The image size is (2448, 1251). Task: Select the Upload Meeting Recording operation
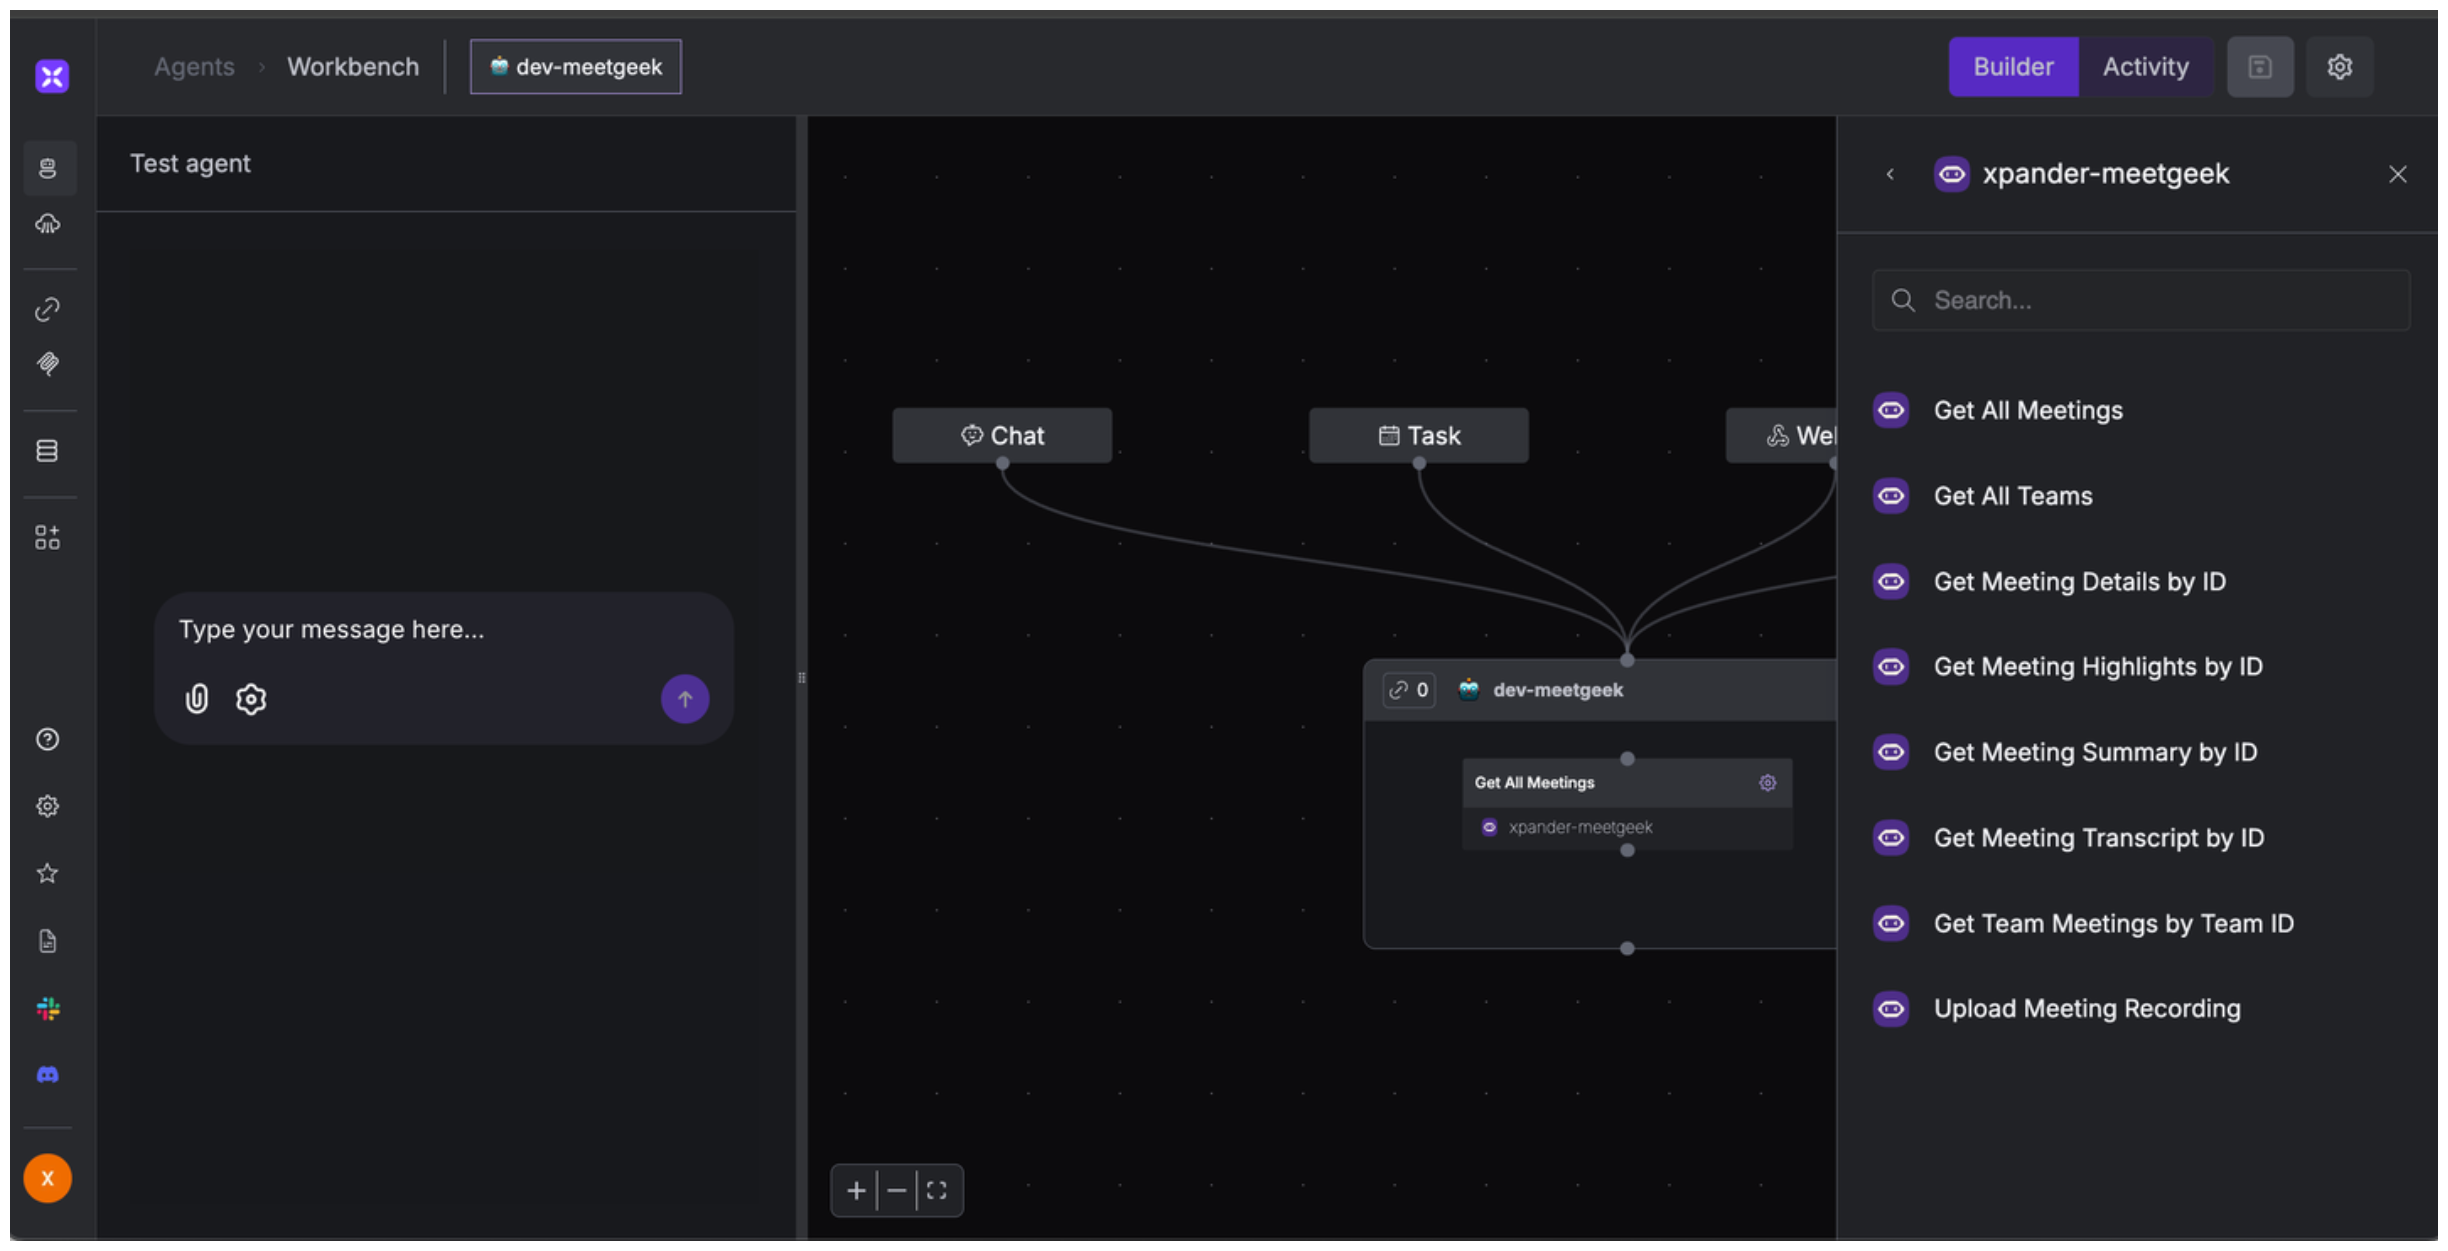(2086, 1009)
